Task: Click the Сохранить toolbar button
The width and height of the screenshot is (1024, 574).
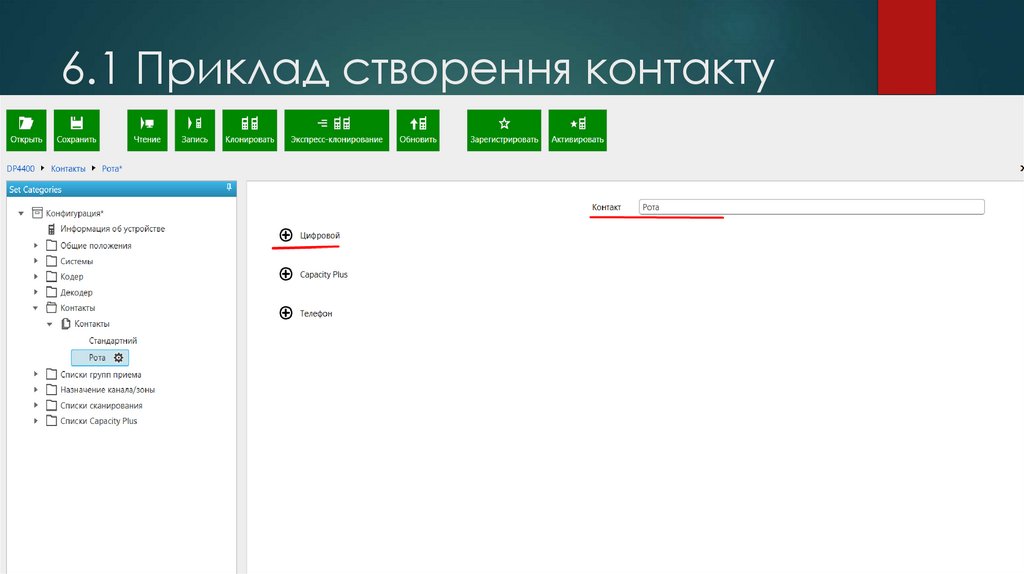Action: coord(76,130)
